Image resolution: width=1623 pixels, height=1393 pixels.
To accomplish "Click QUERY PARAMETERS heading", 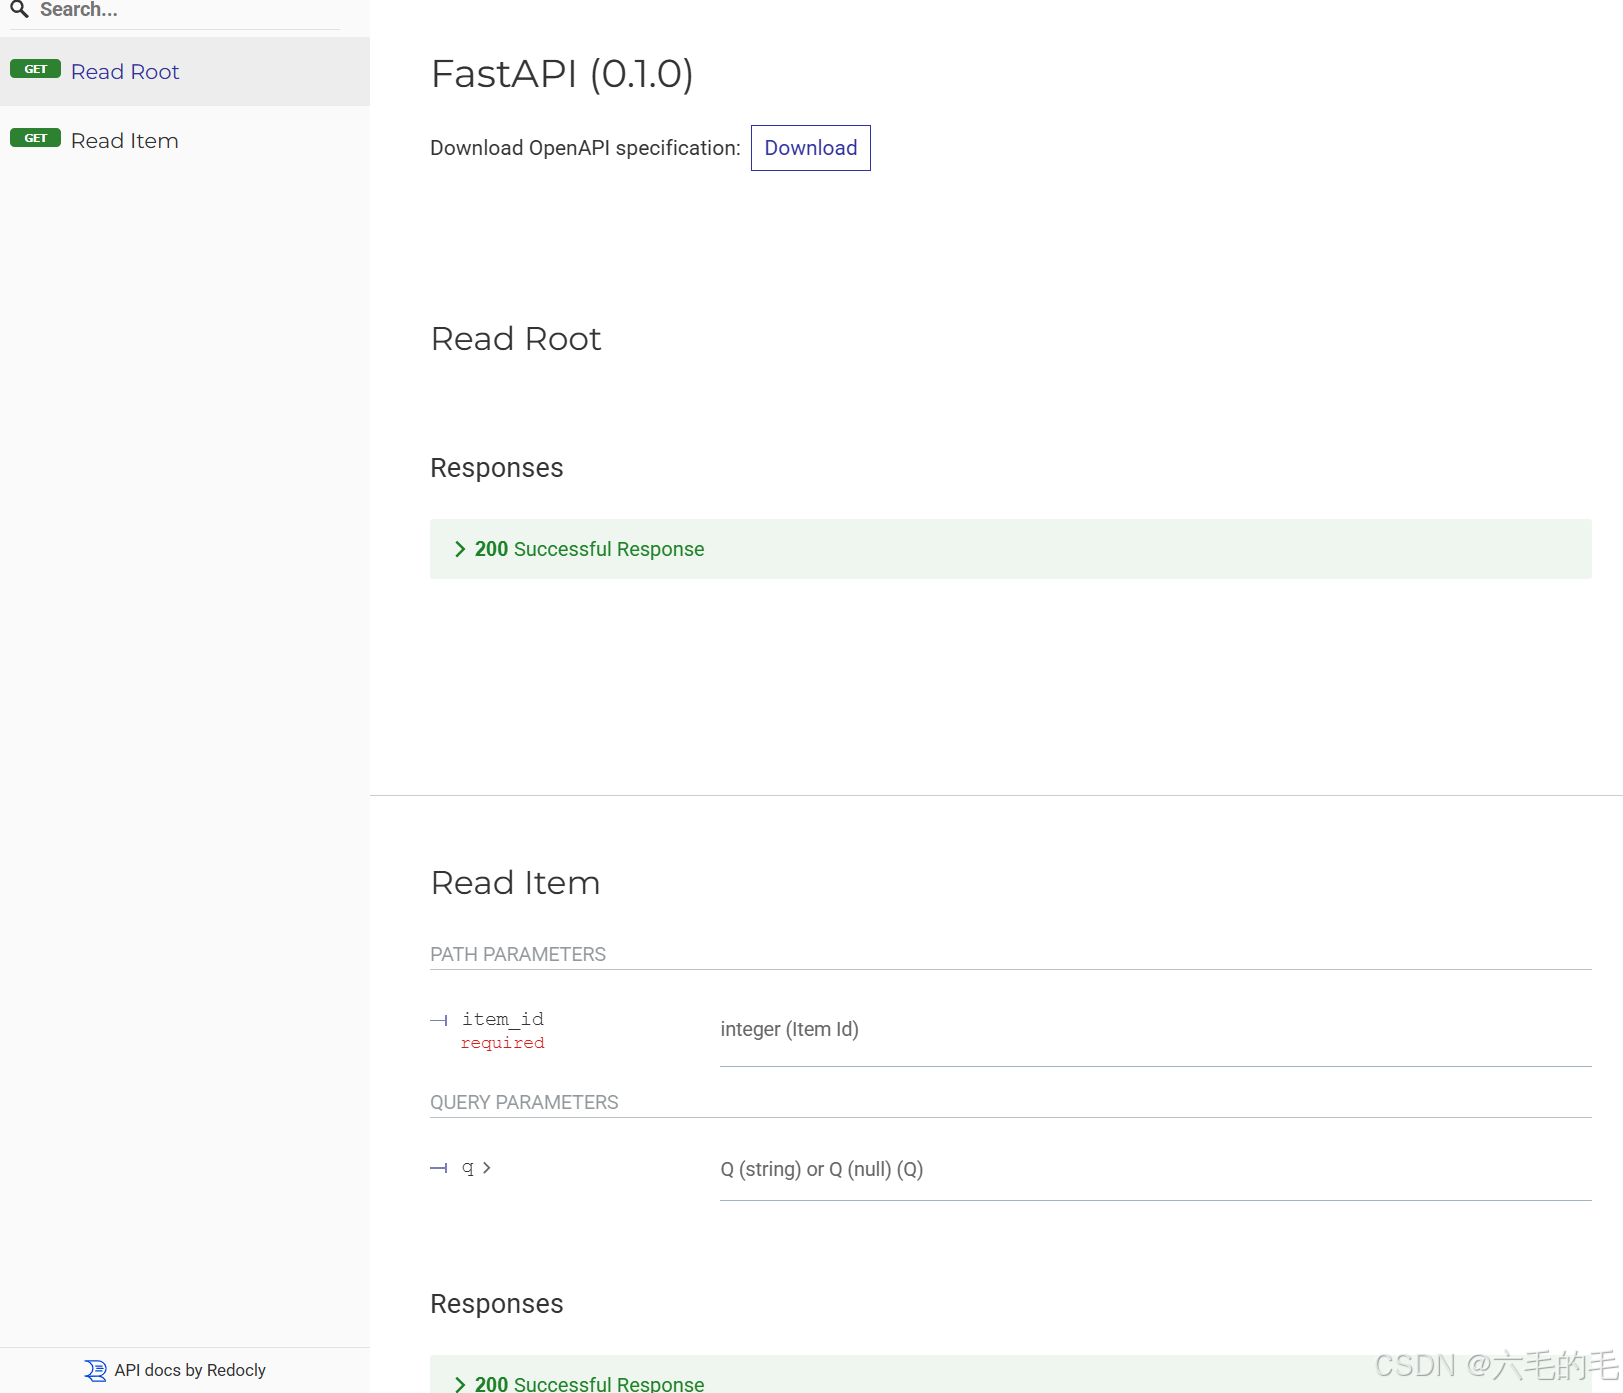I will tap(524, 1102).
